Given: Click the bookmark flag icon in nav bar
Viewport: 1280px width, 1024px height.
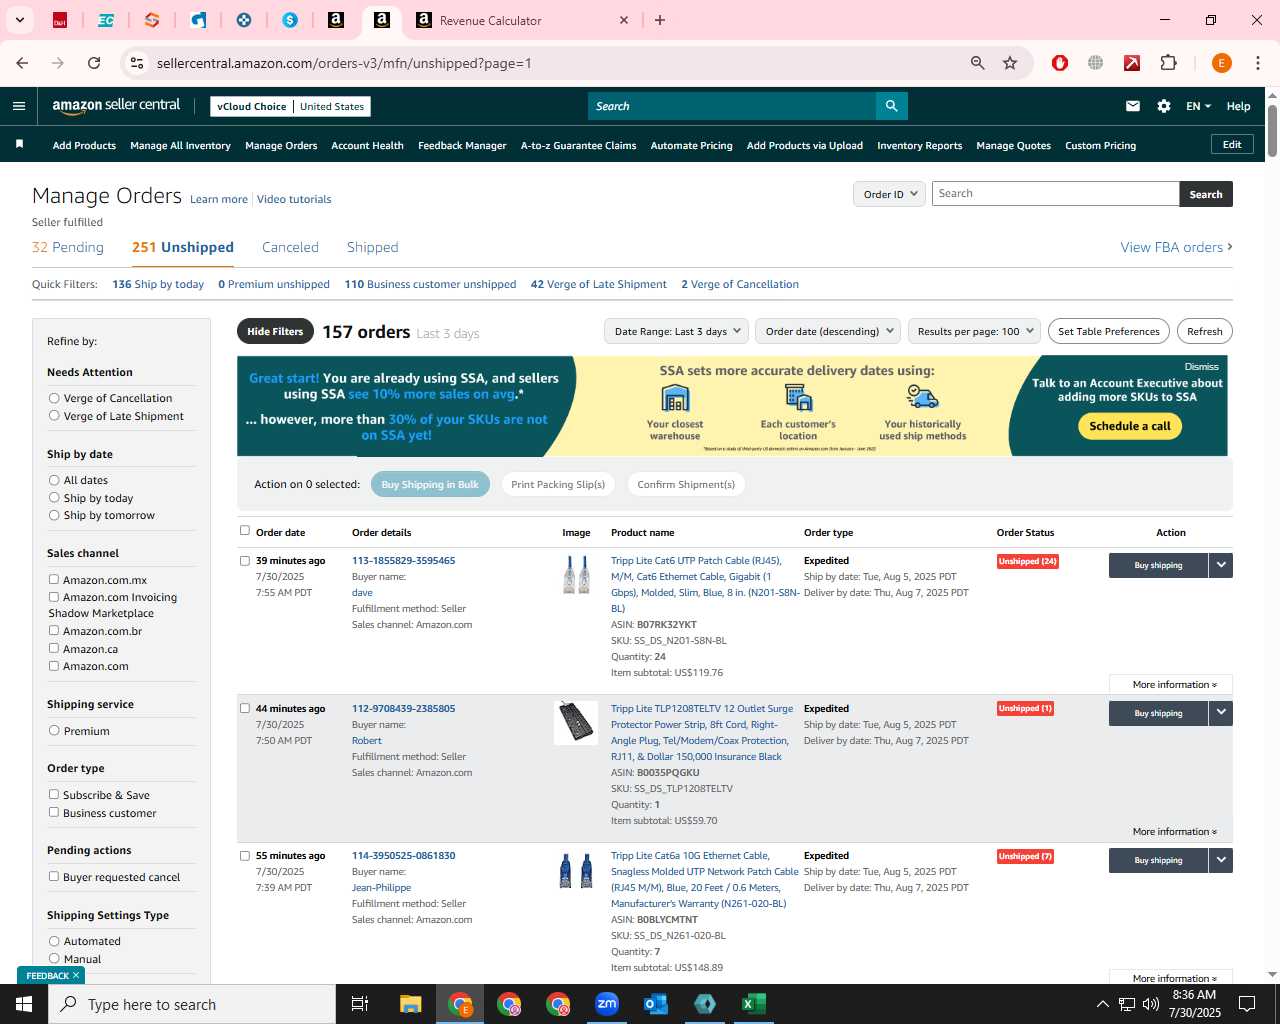Looking at the screenshot, I should [x=19, y=145].
